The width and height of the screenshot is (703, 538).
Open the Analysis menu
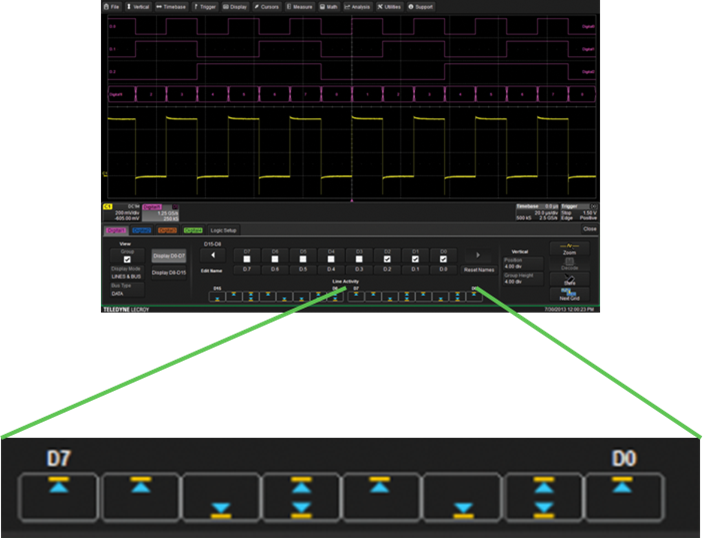tap(357, 7)
